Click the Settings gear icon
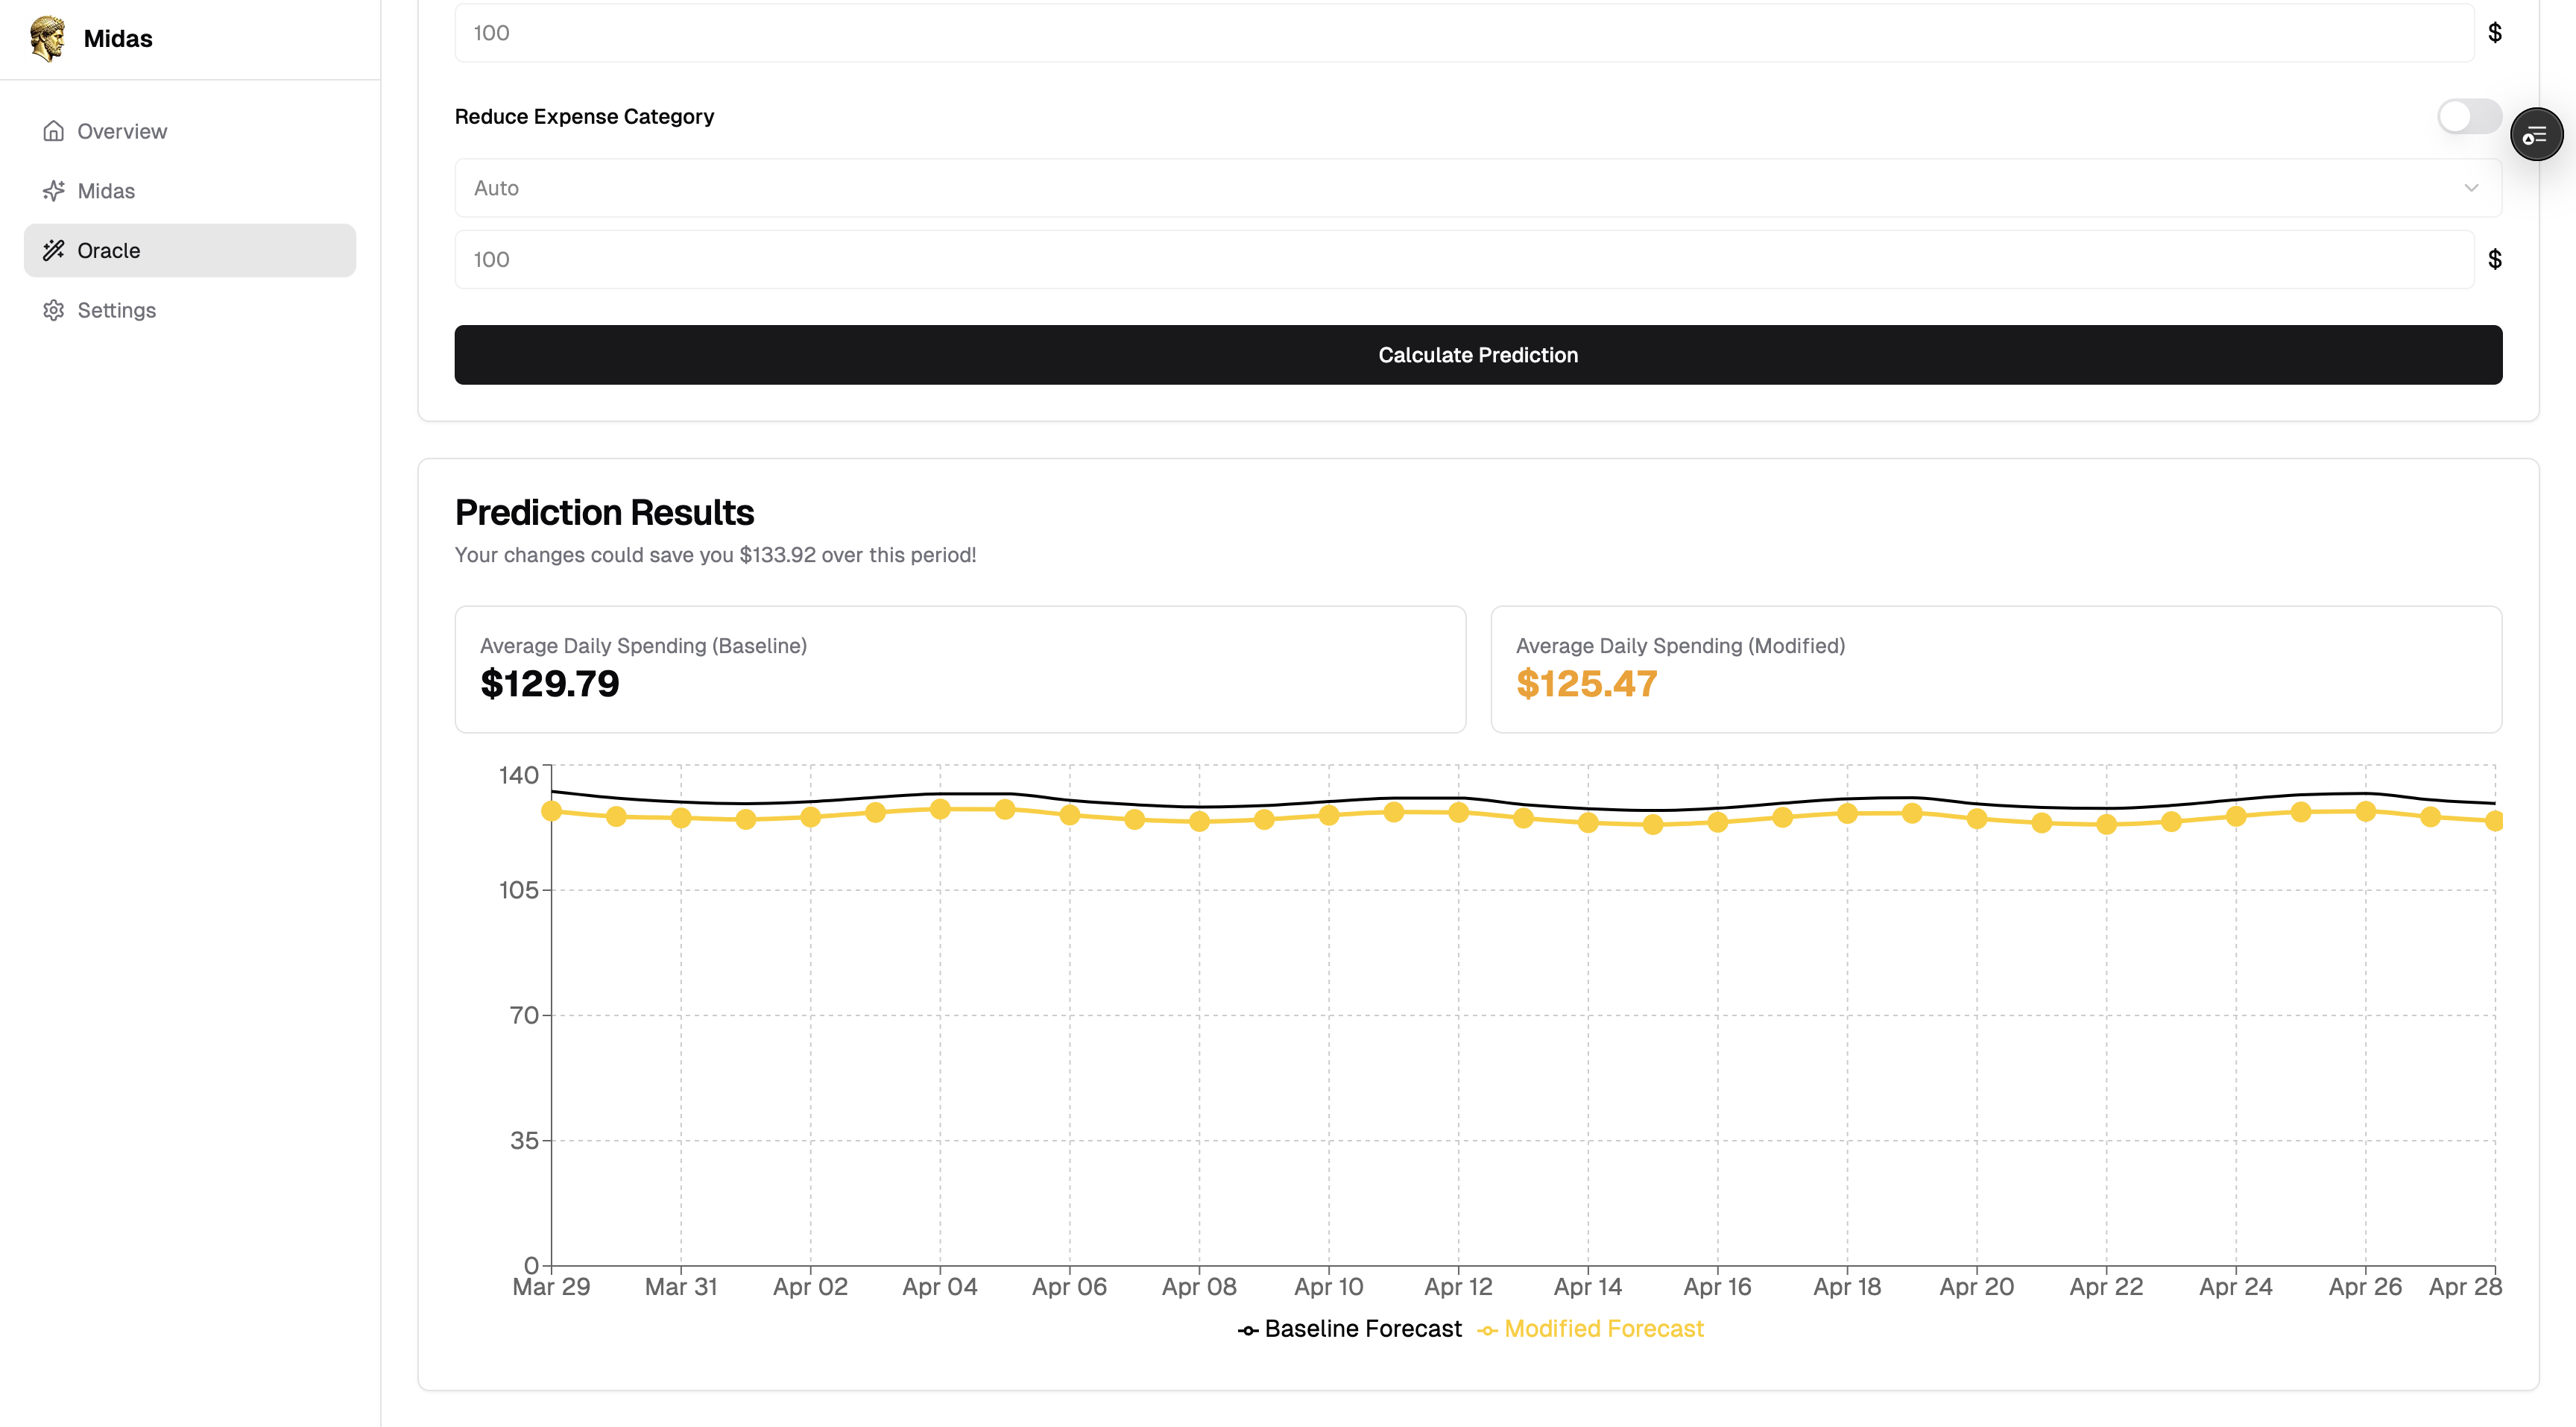 pyautogui.click(x=54, y=310)
